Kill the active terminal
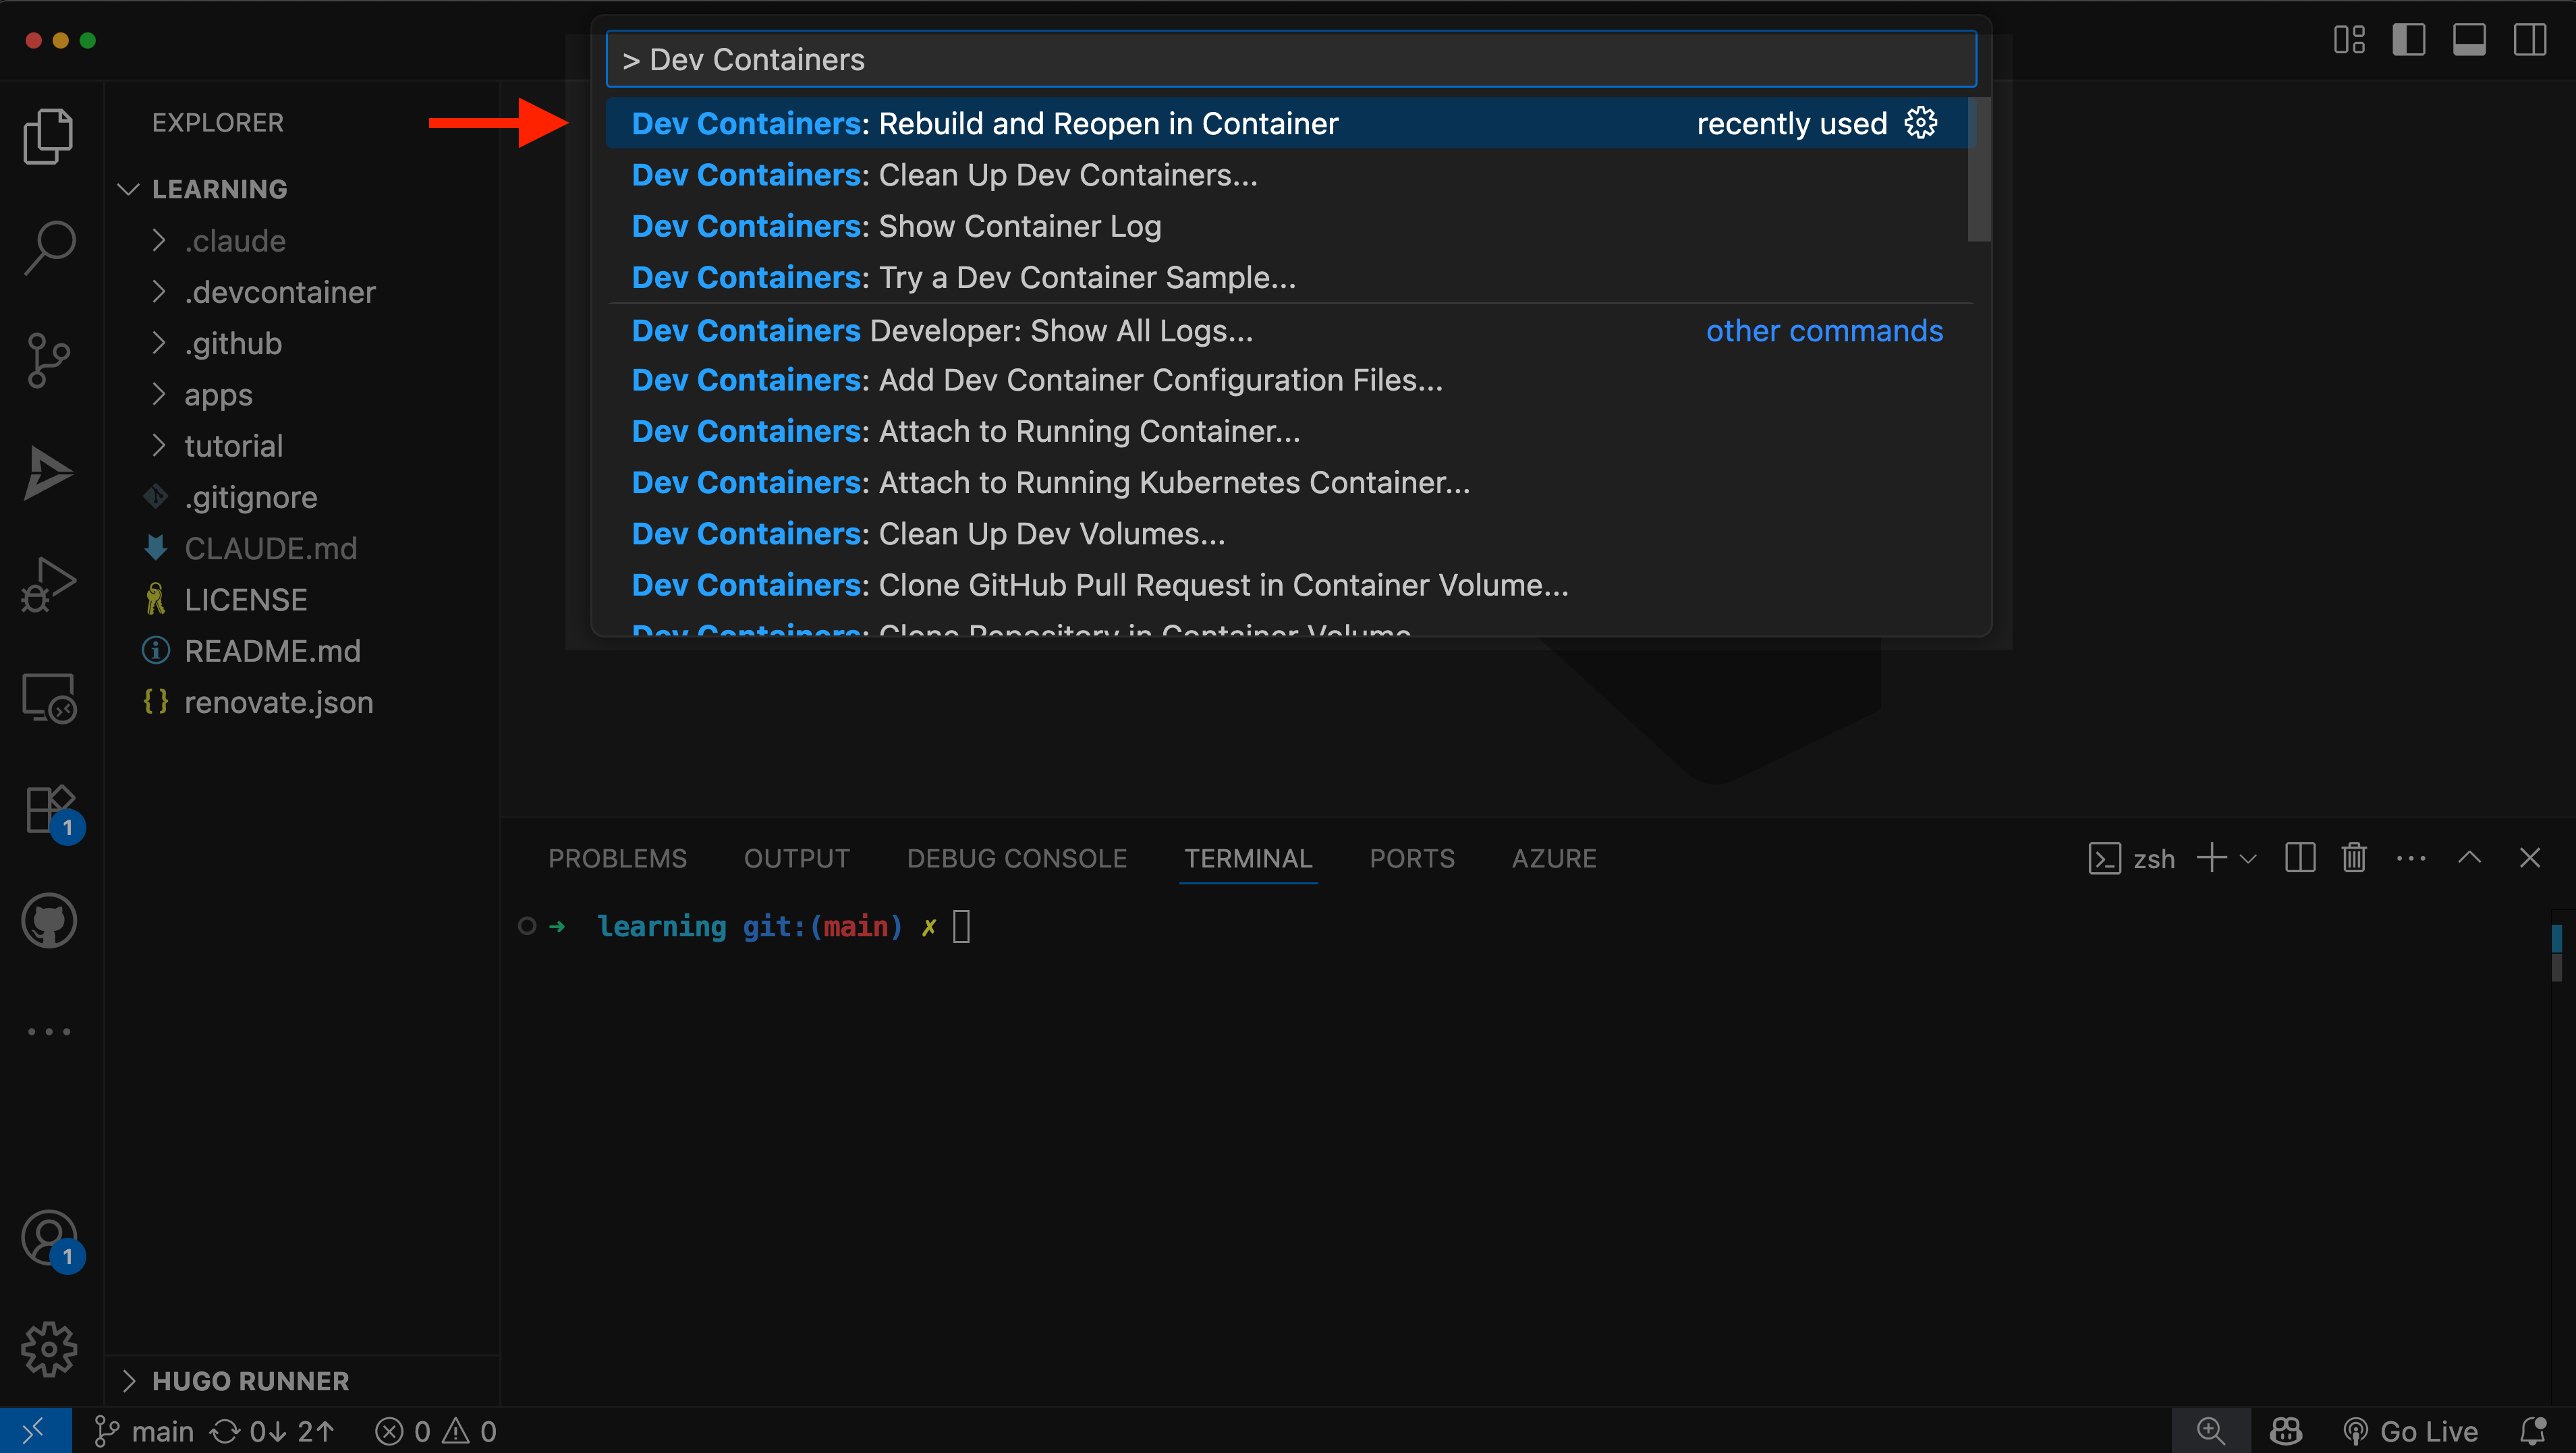Screen dimensions: 2576x1453 (2354, 857)
